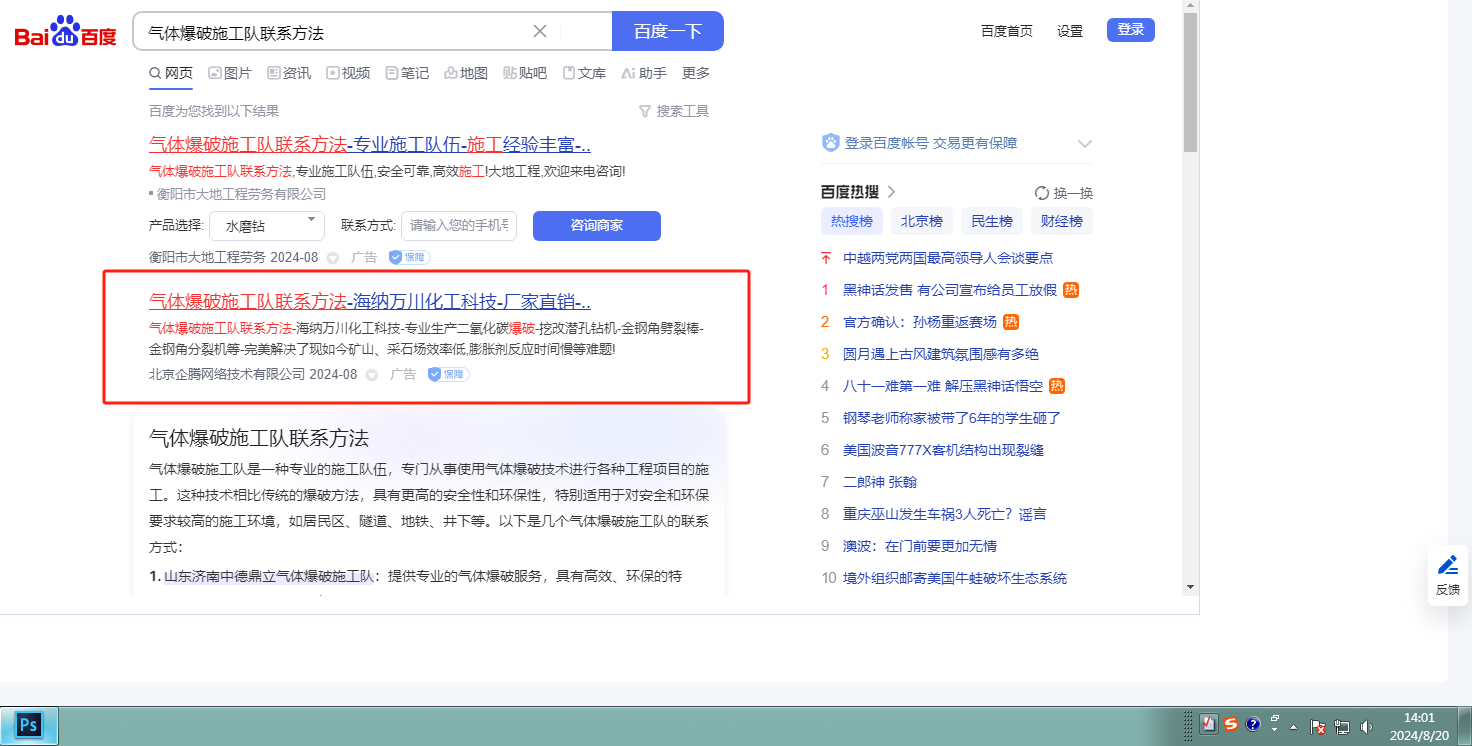
Task: Click the 搜索工具 filter funnel icon
Action: coord(645,111)
